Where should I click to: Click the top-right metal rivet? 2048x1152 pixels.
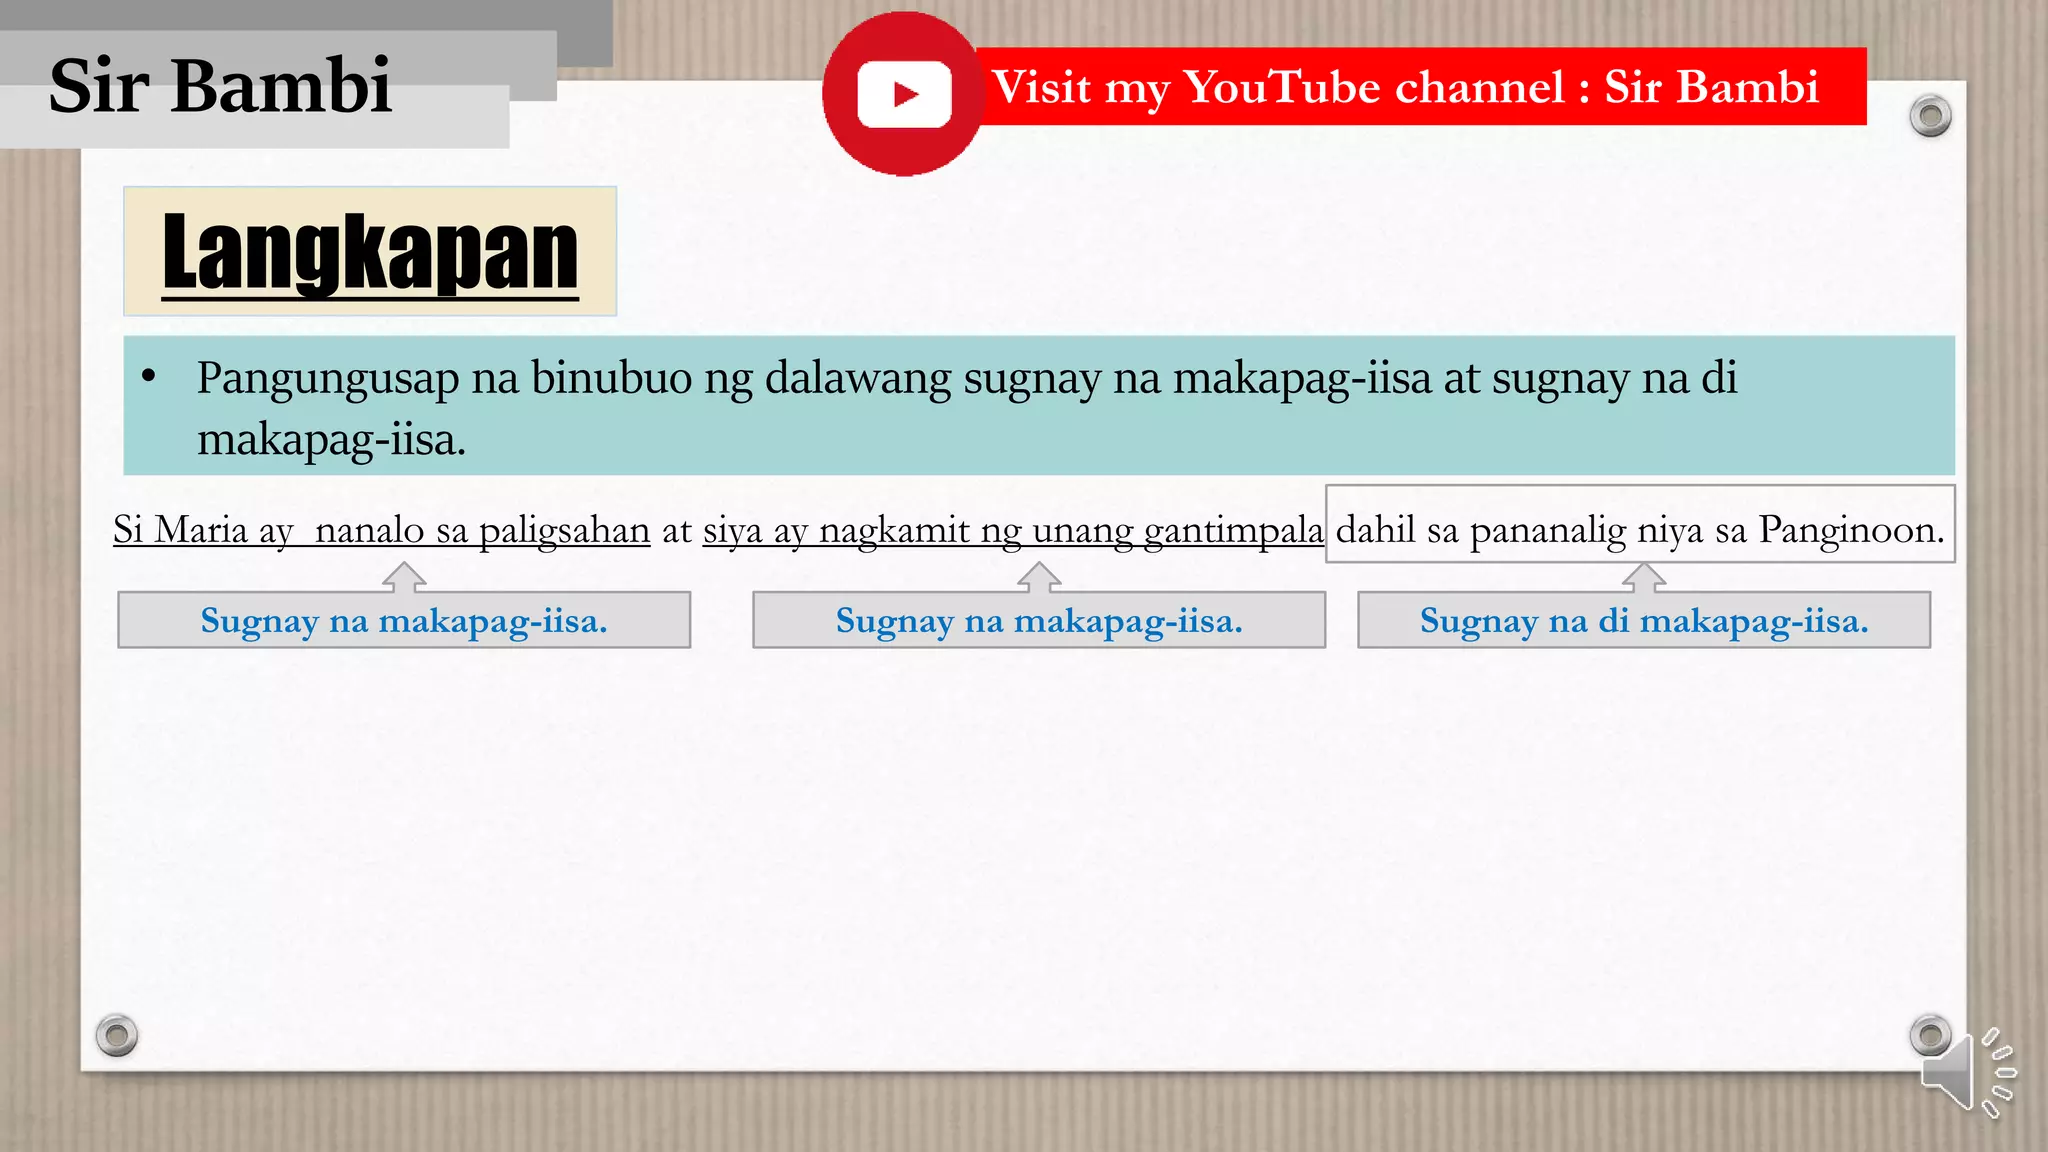tap(1930, 116)
